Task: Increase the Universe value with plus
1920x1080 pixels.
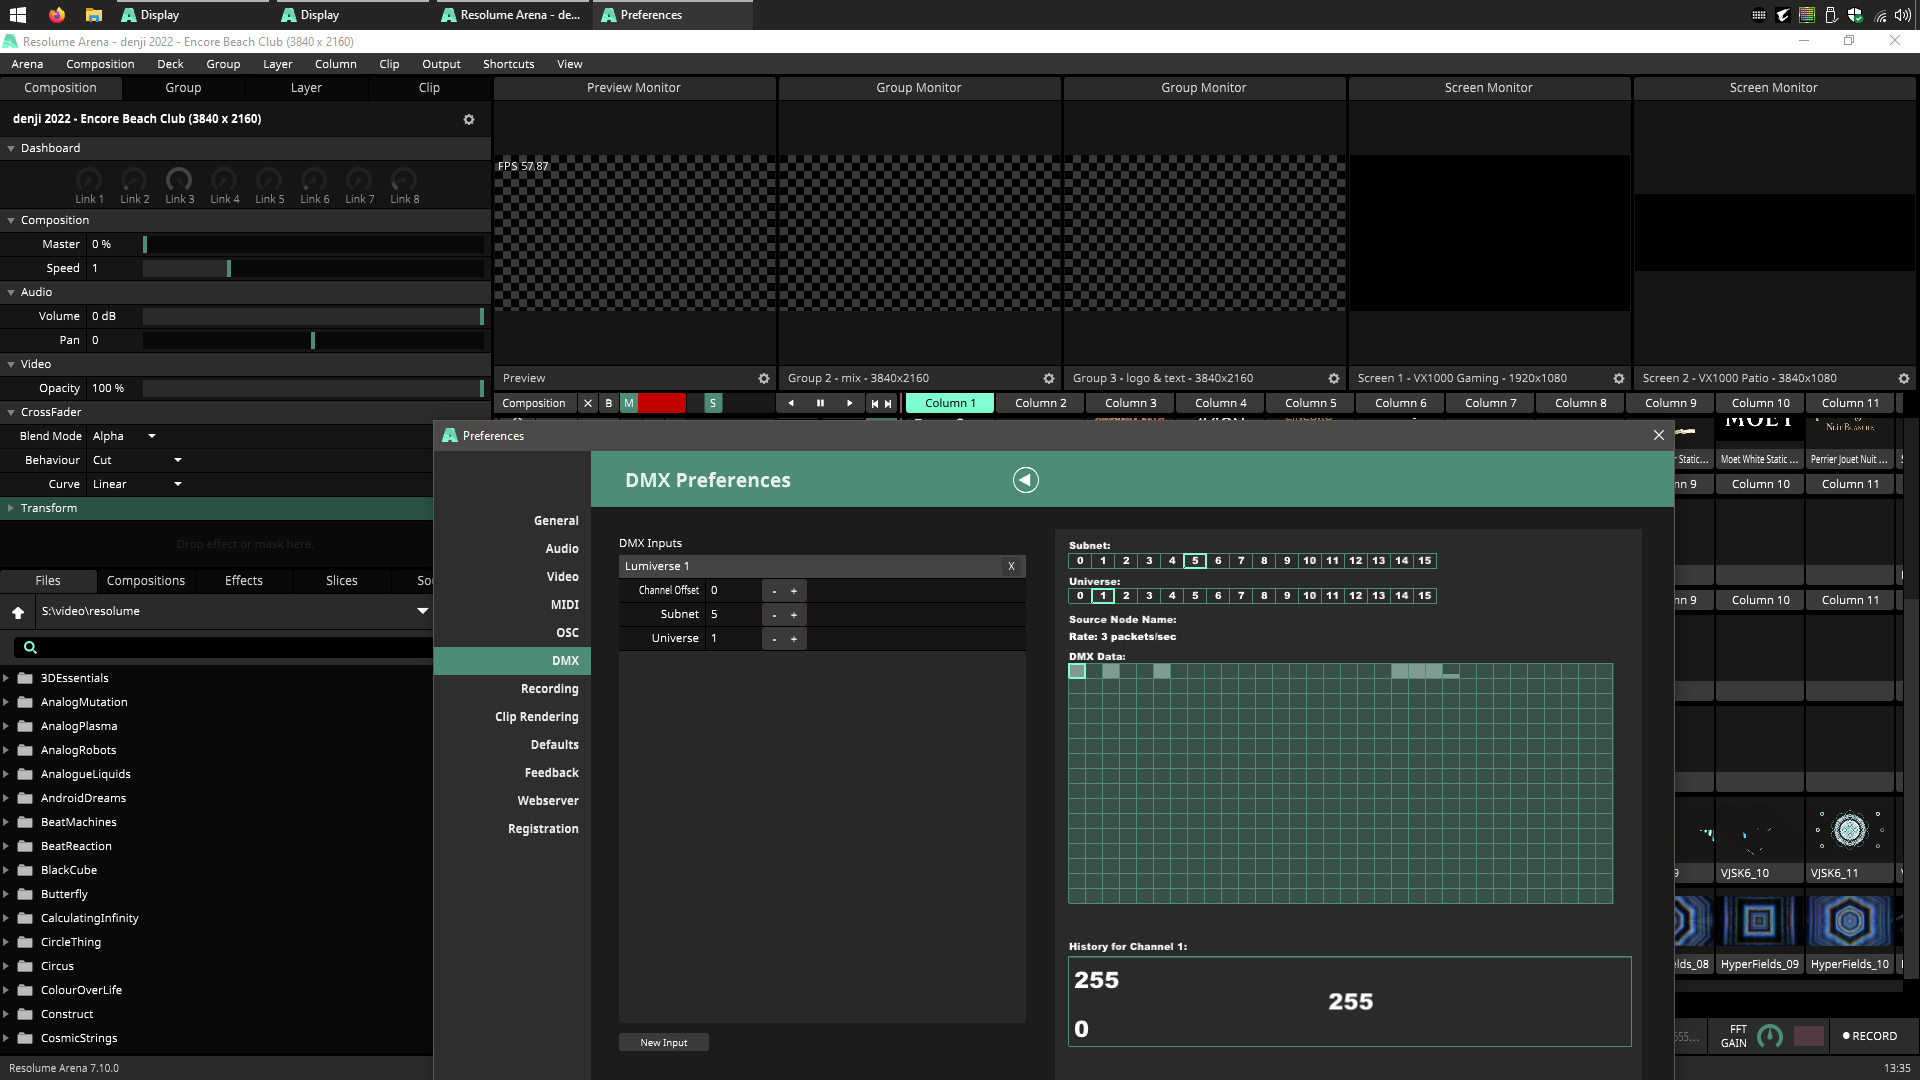Action: tap(794, 639)
